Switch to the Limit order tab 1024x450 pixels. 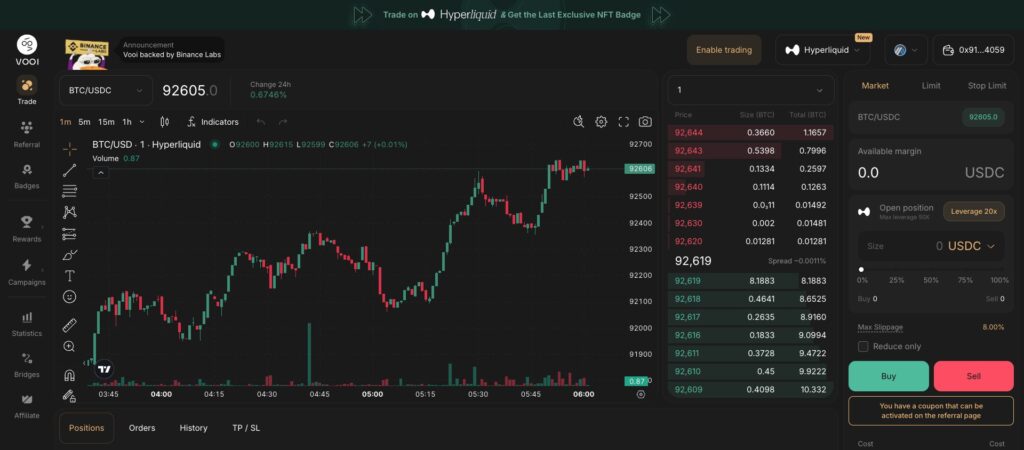[x=931, y=86]
